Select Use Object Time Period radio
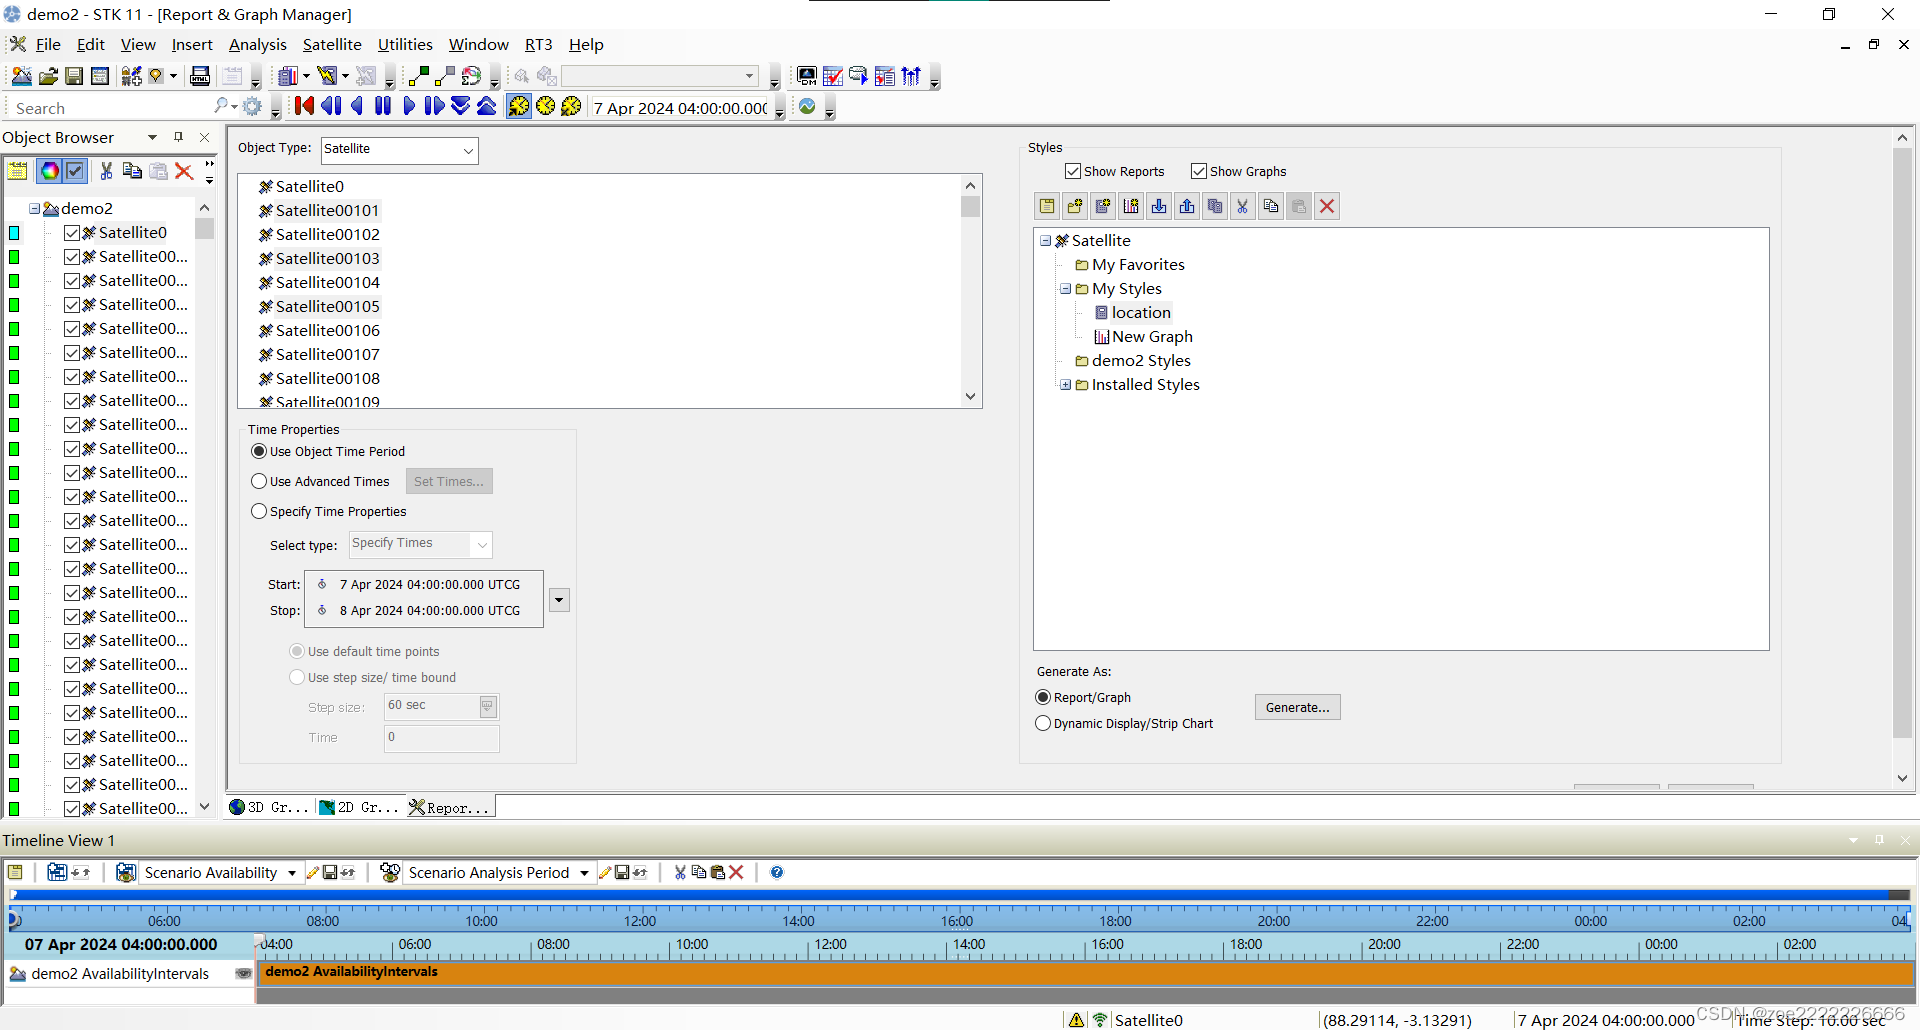The height and width of the screenshot is (1030, 1920). click(x=259, y=451)
